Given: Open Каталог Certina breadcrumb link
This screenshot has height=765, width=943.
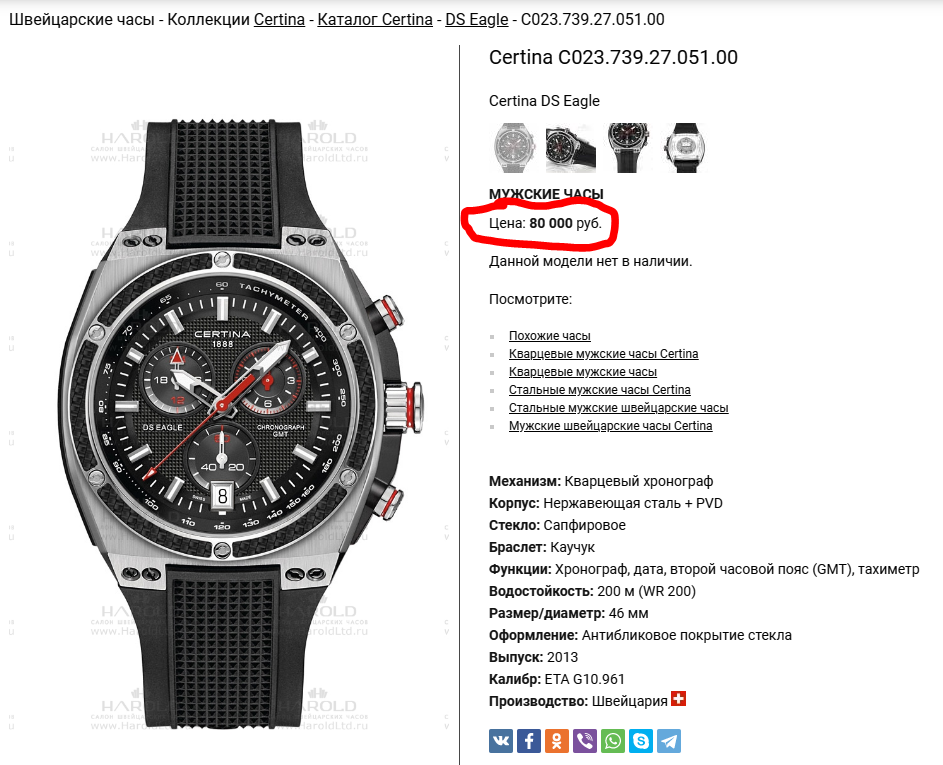Looking at the screenshot, I should click(x=375, y=19).
